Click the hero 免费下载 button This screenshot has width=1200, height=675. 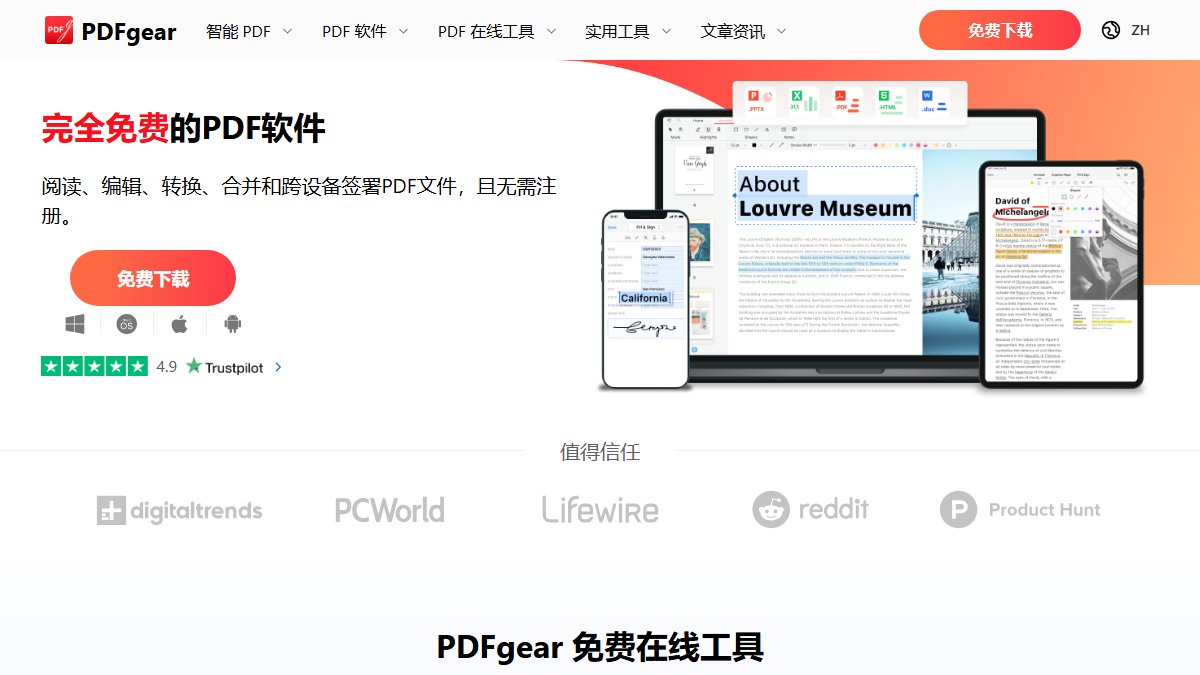click(153, 278)
